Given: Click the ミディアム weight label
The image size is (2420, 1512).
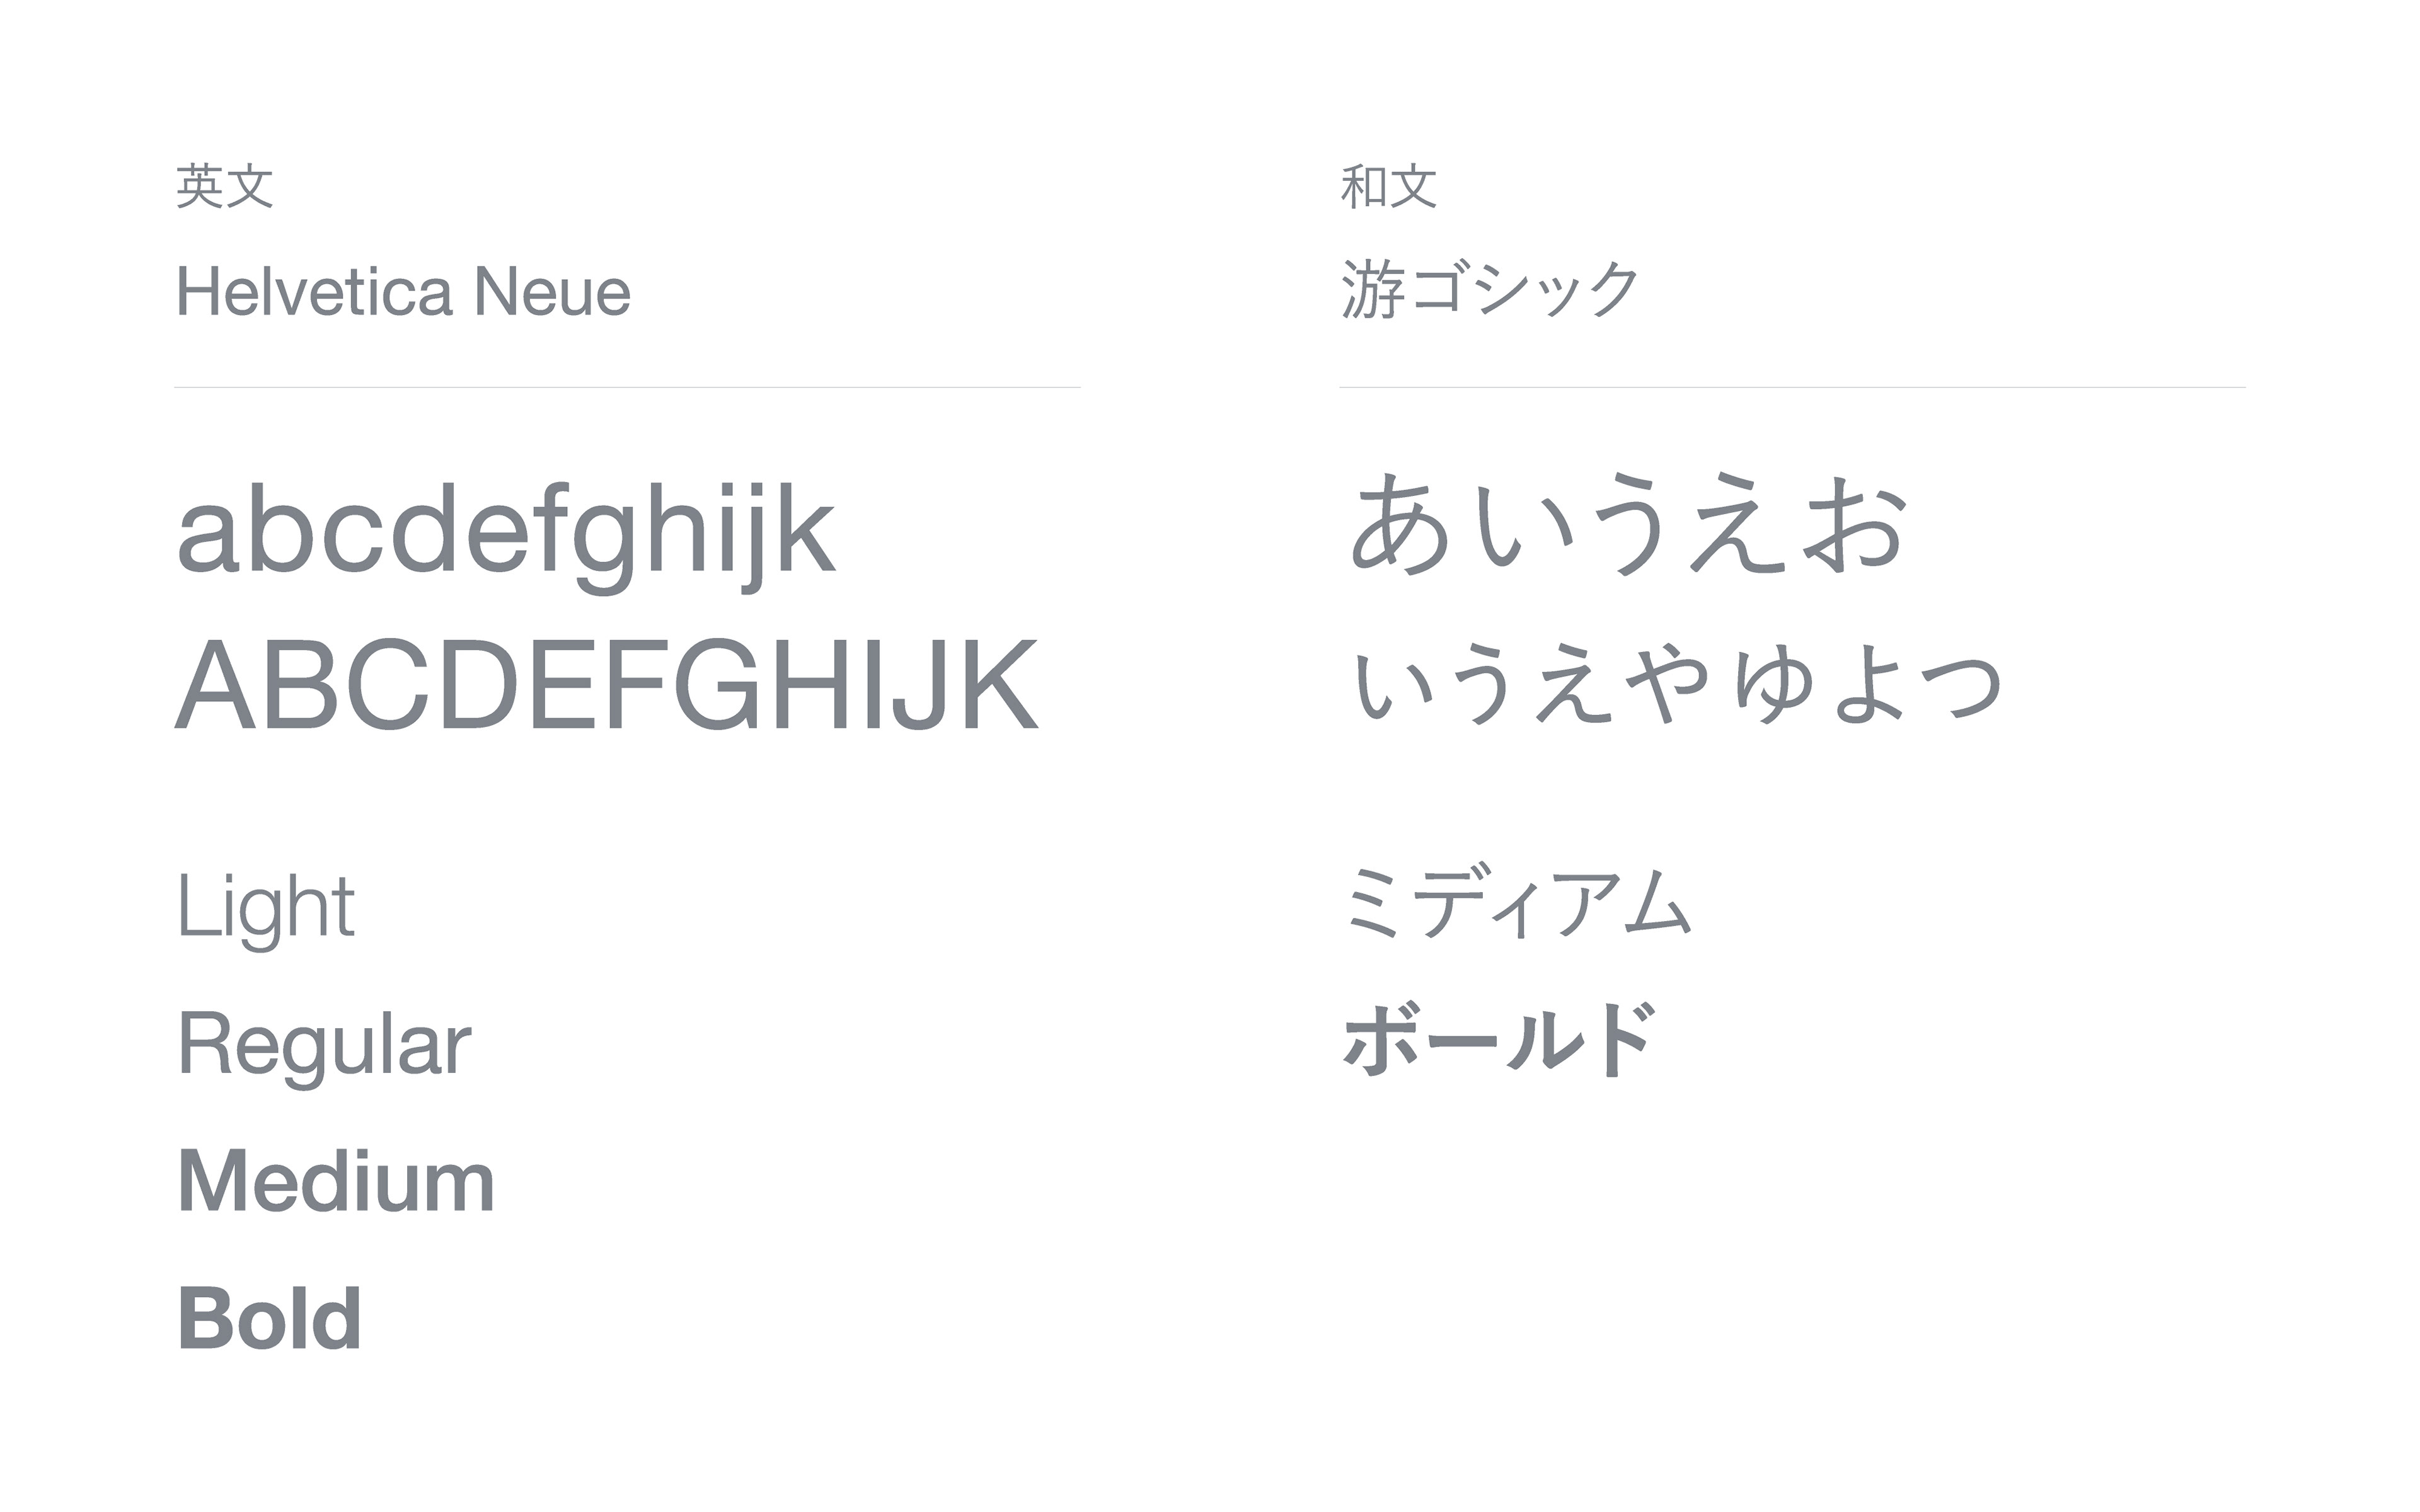Looking at the screenshot, I should pyautogui.click(x=1517, y=904).
